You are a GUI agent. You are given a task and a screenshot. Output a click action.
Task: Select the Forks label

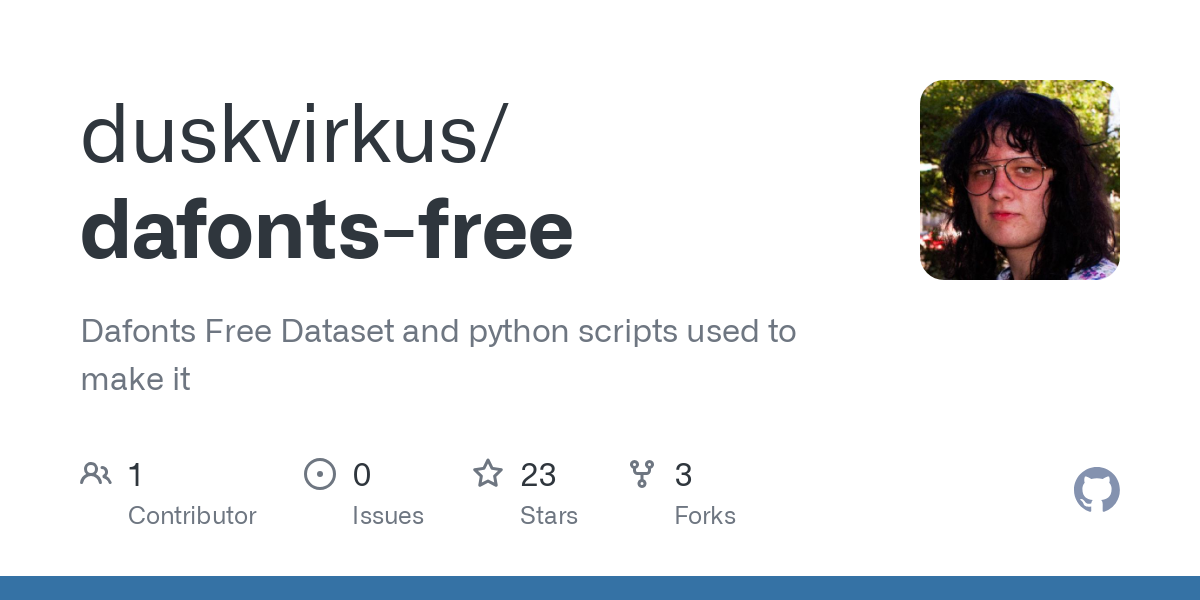click(x=705, y=516)
